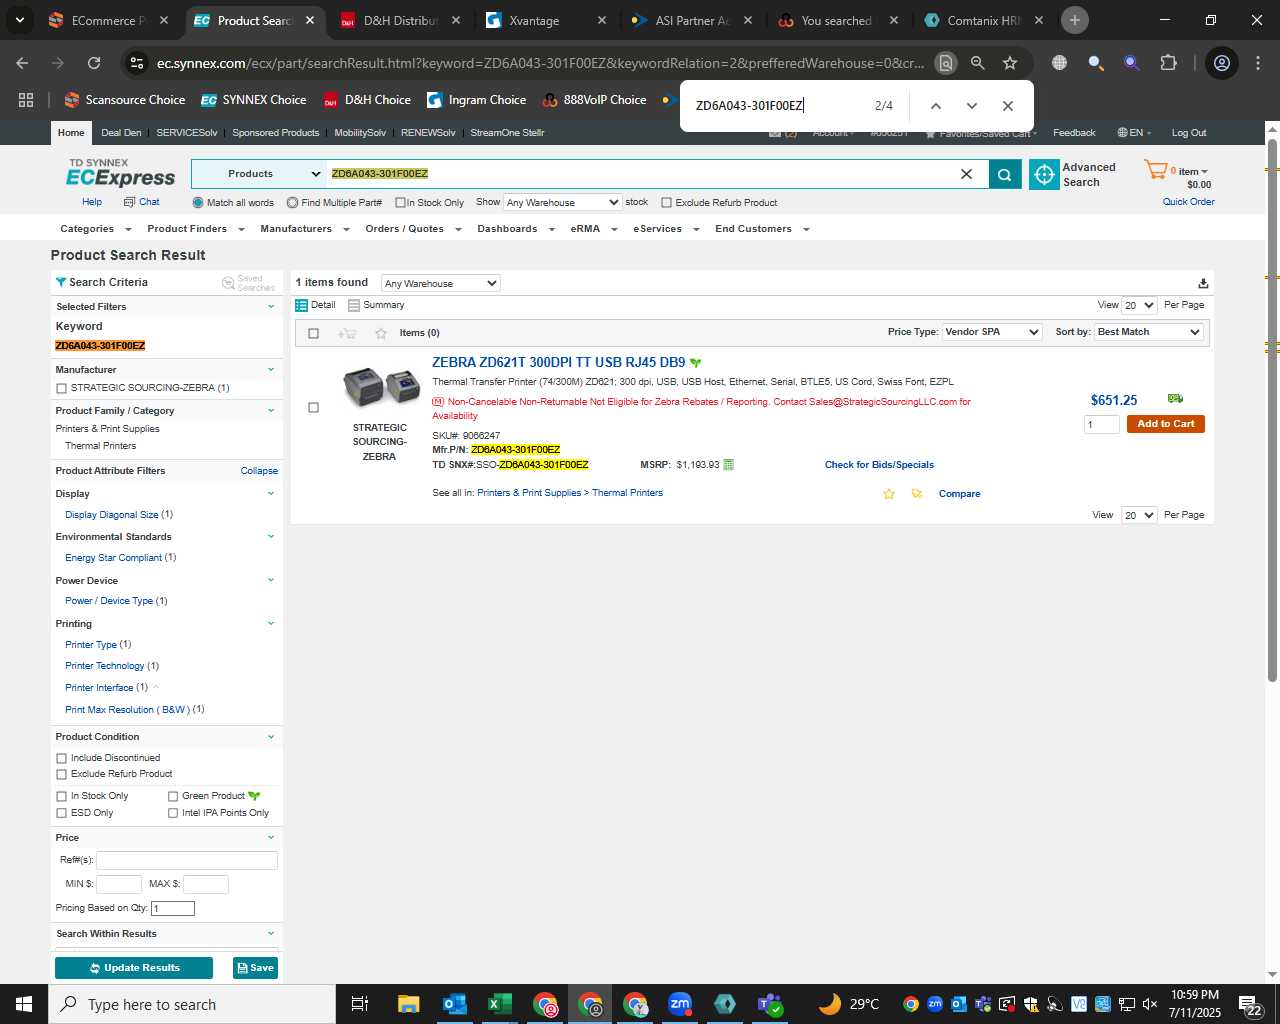Go to next find-in-page match
Image resolution: width=1280 pixels, height=1024 pixels.
972,106
